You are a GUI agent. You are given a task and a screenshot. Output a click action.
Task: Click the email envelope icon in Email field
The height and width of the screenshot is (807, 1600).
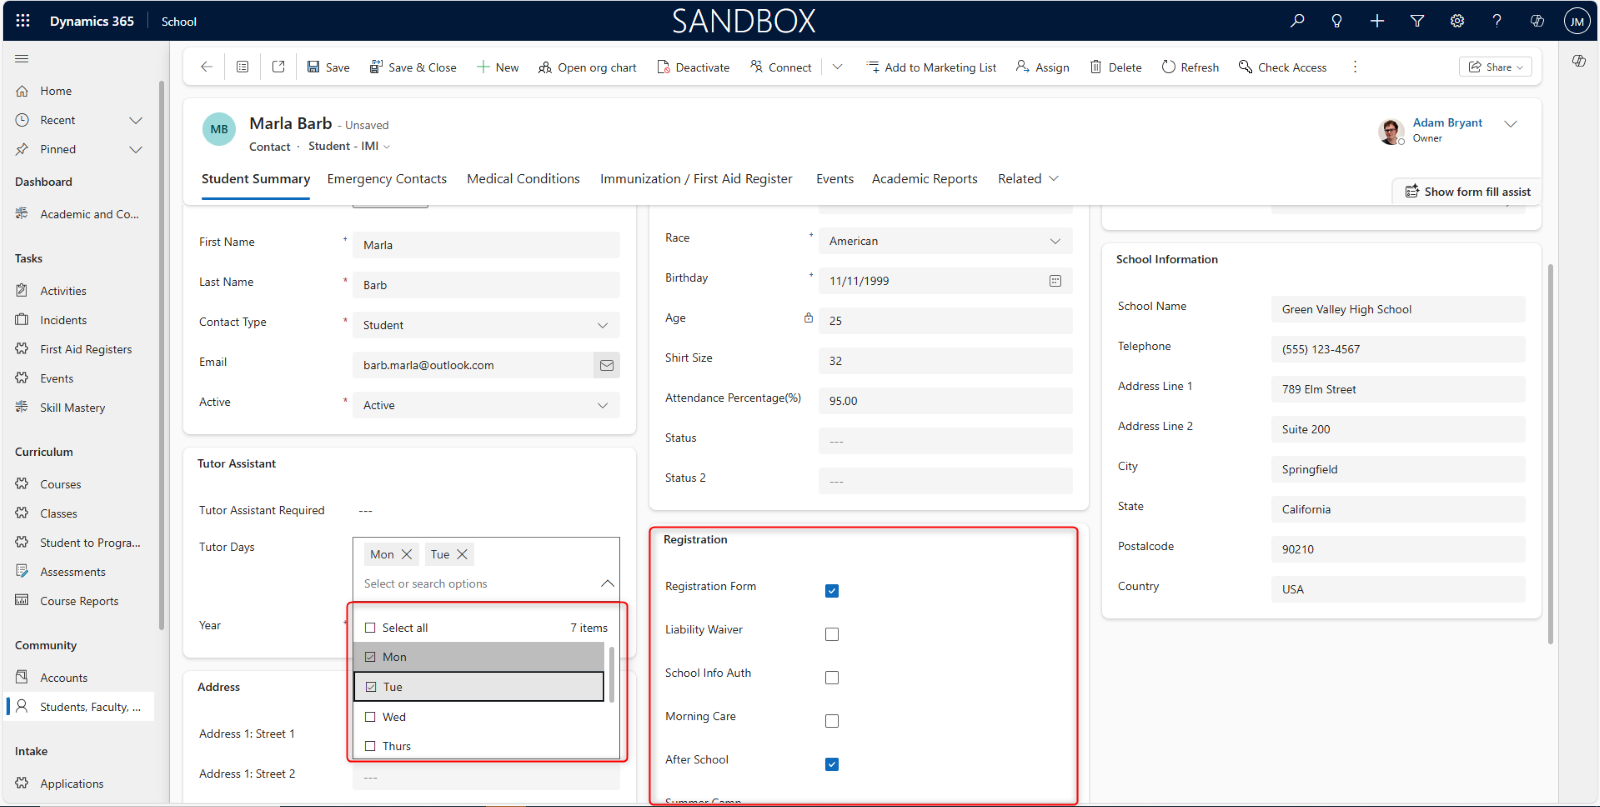606,365
